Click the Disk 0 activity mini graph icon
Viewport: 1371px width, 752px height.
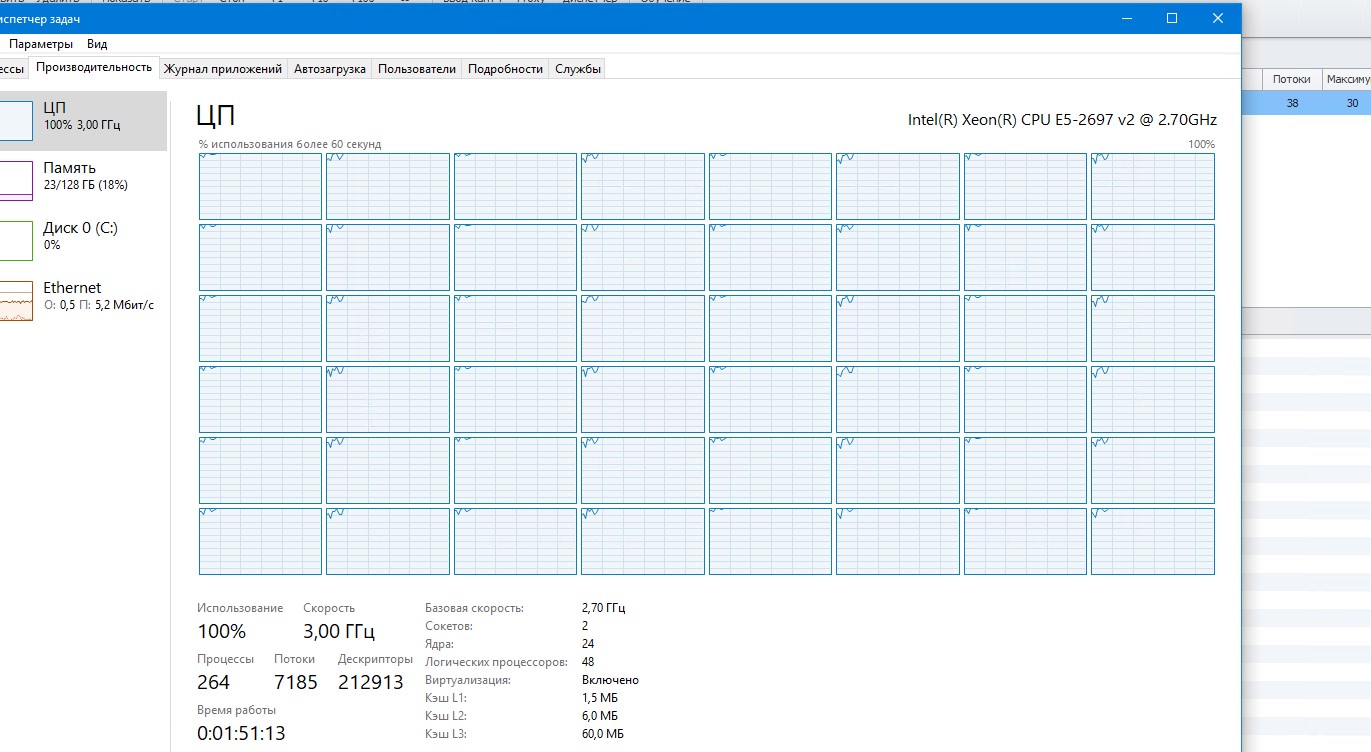click(16, 240)
